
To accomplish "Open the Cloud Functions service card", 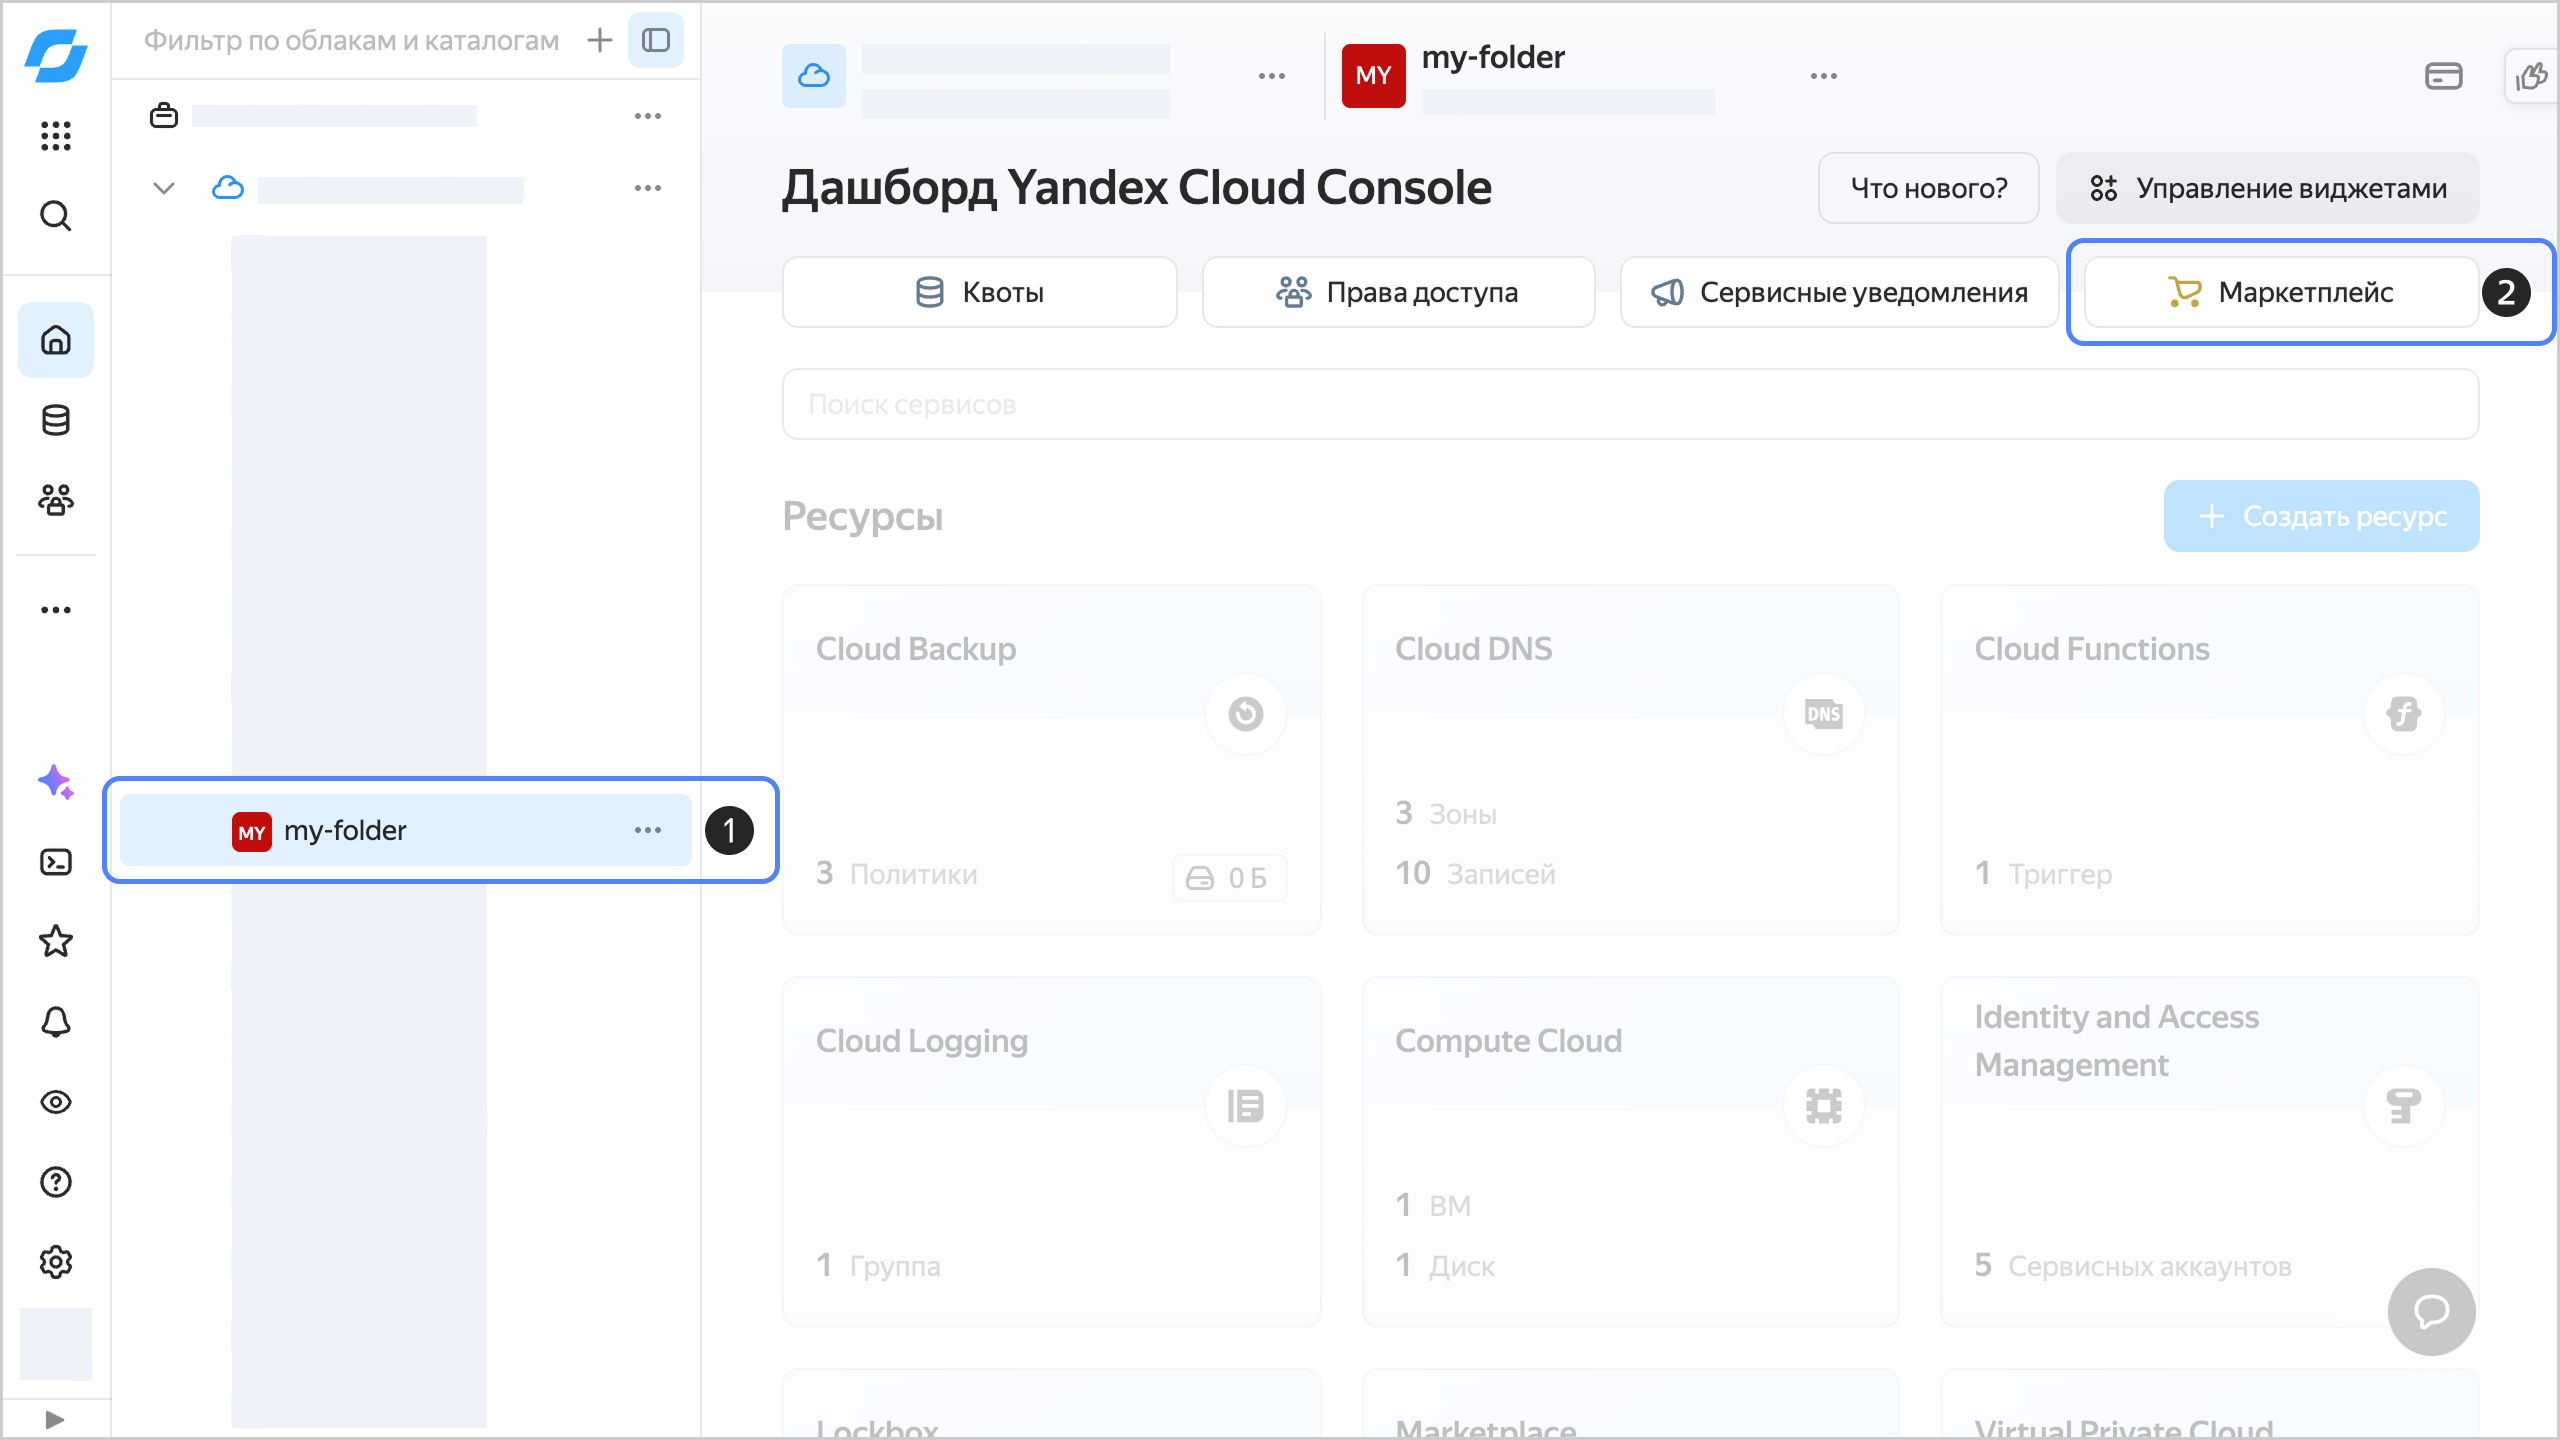I will coord(2210,760).
